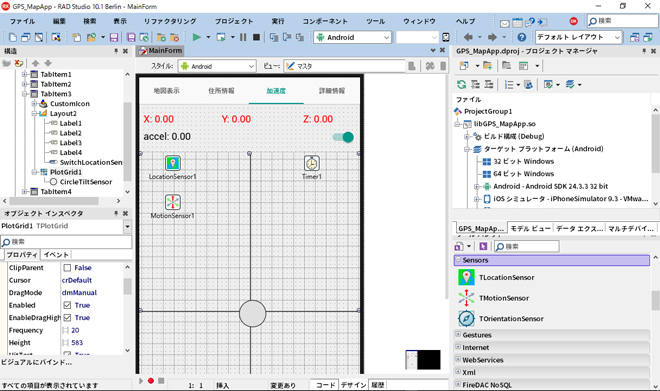Image resolution: width=660 pixels, height=391 pixels.
Task: Select SwitchLocationSensor in structure tree
Action: pyautogui.click(x=91, y=162)
